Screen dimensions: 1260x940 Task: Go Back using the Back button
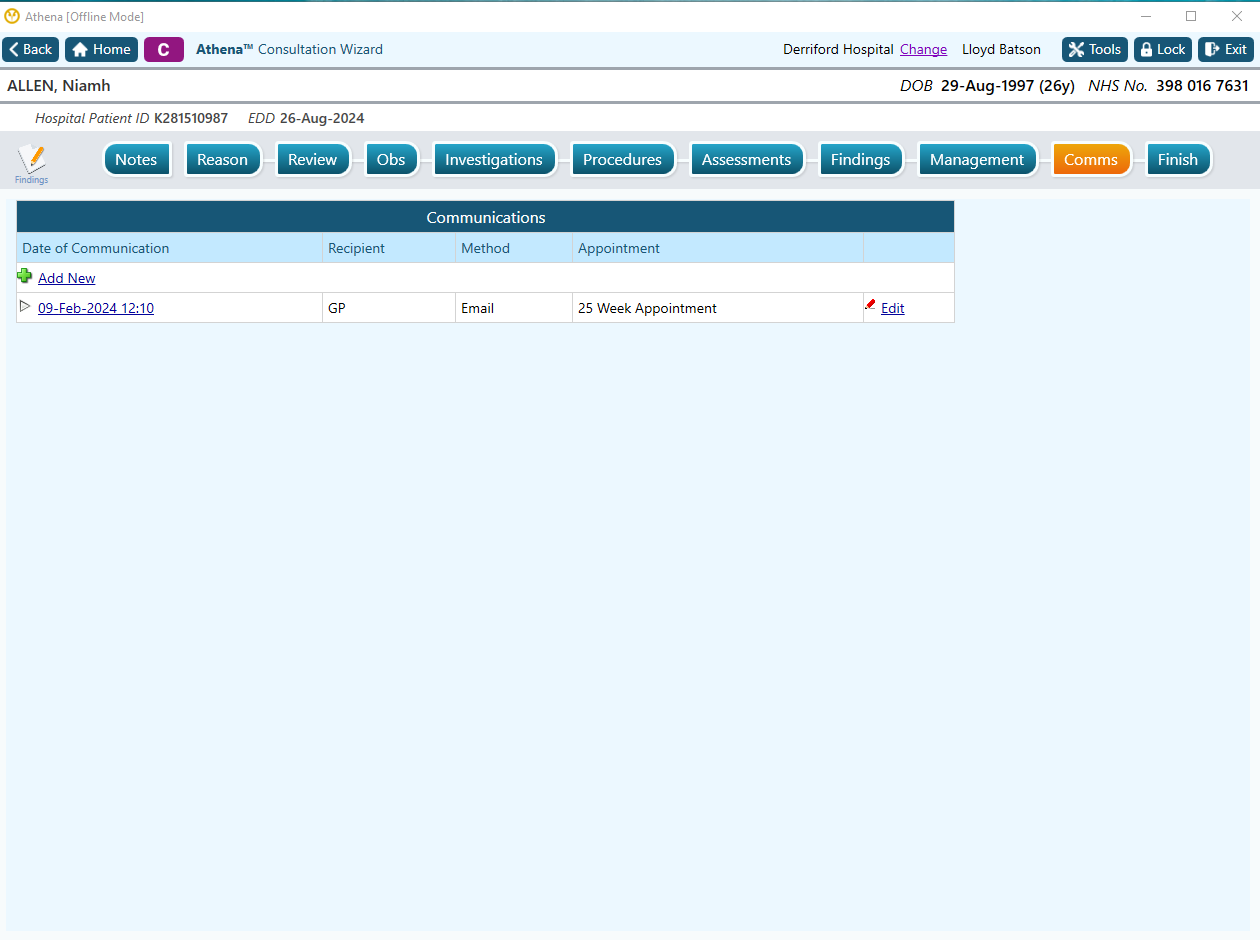tap(31, 49)
